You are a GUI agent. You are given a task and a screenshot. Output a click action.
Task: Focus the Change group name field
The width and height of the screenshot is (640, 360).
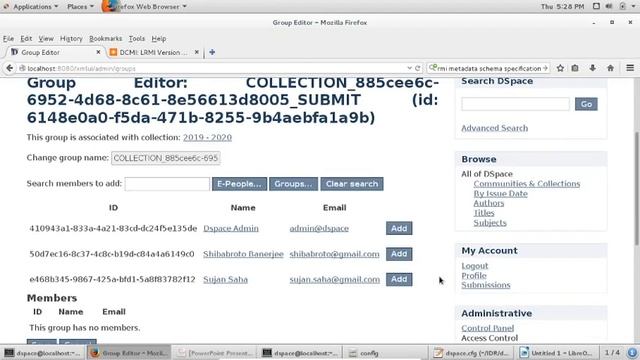click(x=166, y=158)
